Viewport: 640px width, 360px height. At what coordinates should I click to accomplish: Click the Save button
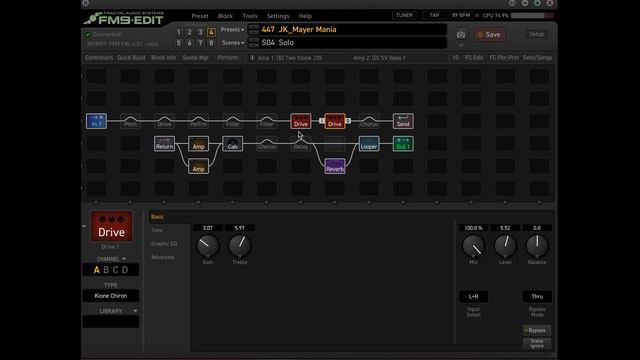click(489, 35)
